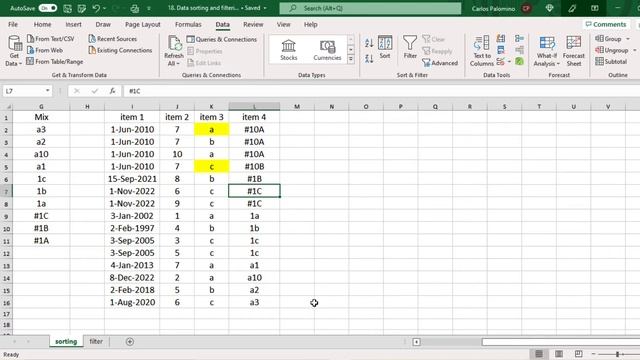Open the Help ribbon tab
The height and width of the screenshot is (360, 640).
pos(311,24)
